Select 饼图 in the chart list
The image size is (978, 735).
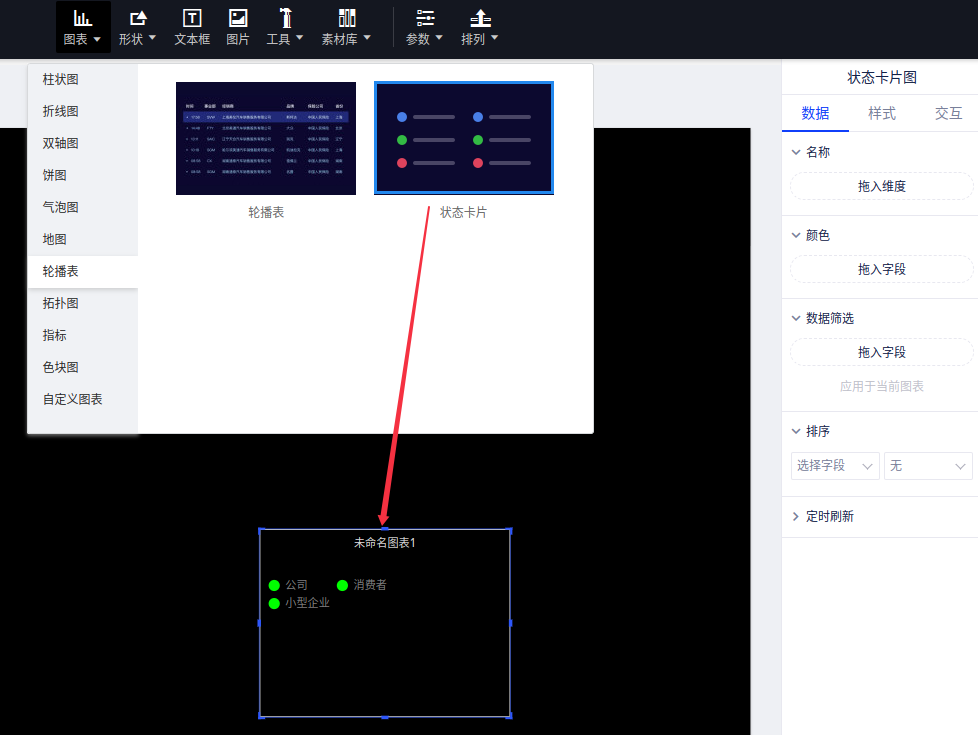54,175
